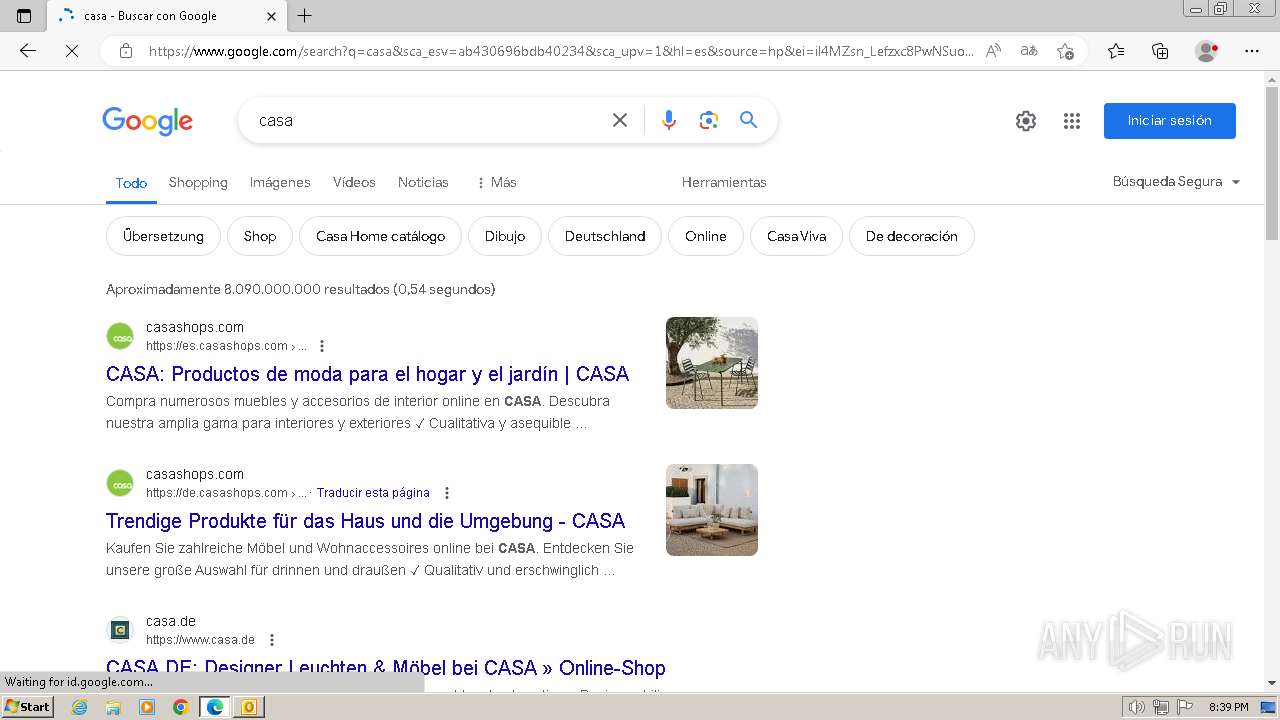This screenshot has height=720, width=1280.
Task: Select Übersetzung filter chip
Action: (163, 236)
